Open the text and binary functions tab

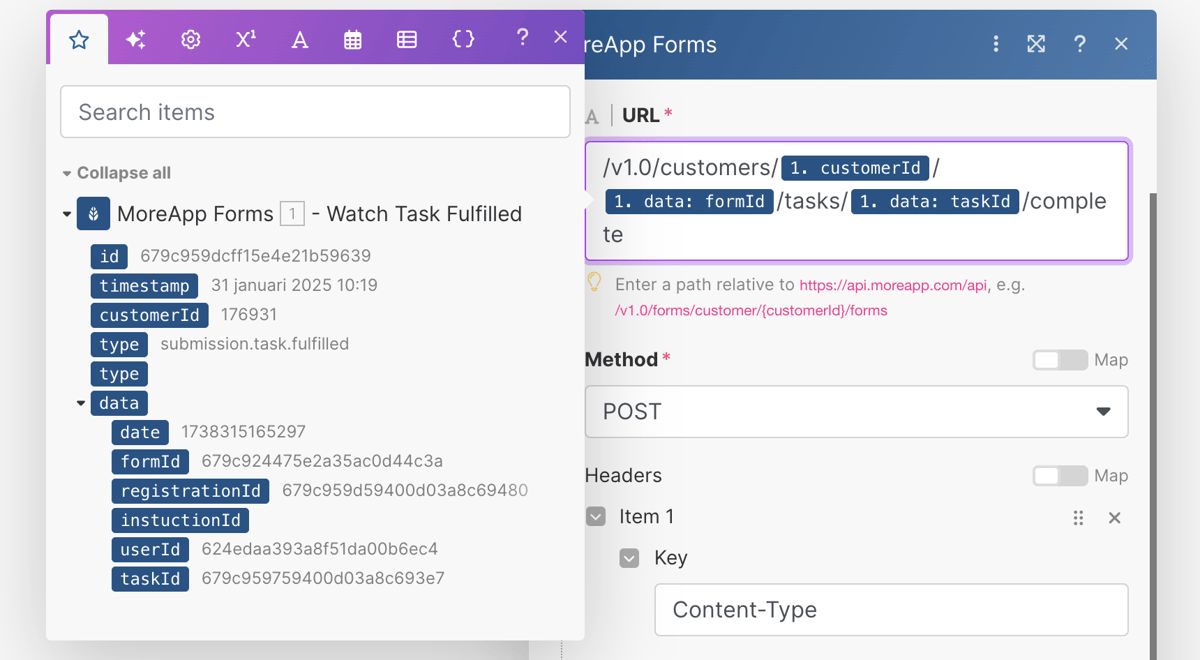(x=299, y=39)
